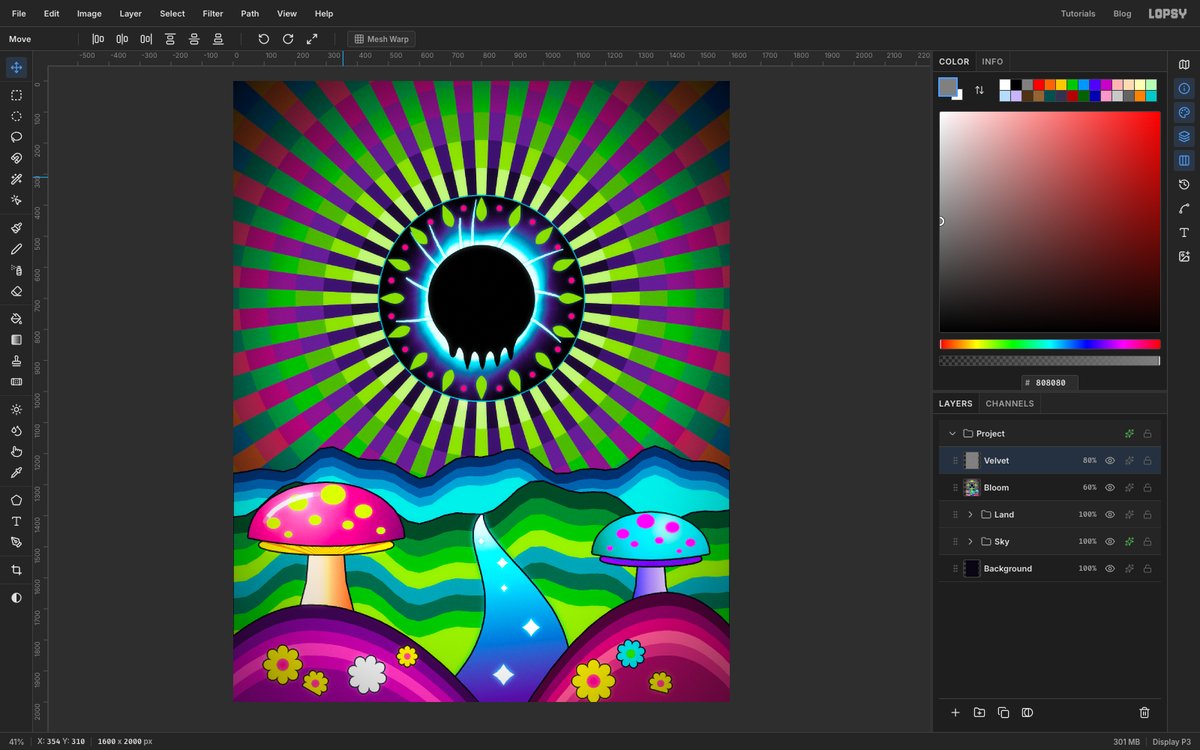Select the Magic Wand tool
Screen dimensions: 1200x750
[16, 179]
